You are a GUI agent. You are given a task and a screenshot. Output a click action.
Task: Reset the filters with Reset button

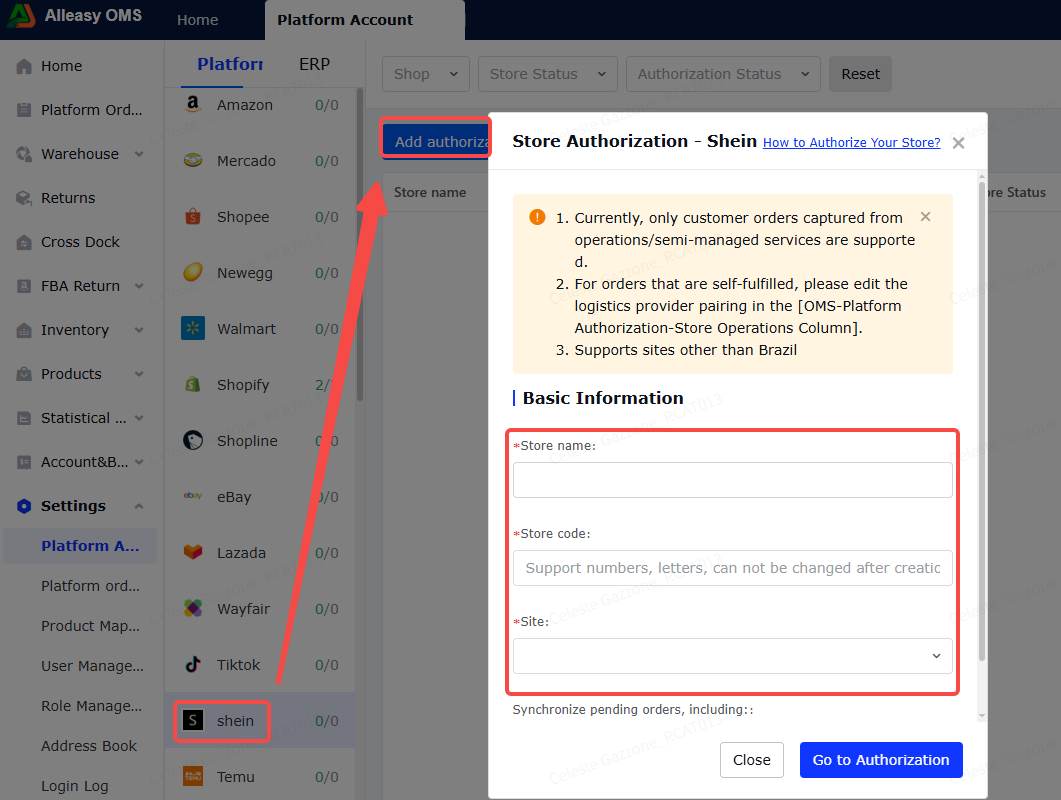click(860, 74)
